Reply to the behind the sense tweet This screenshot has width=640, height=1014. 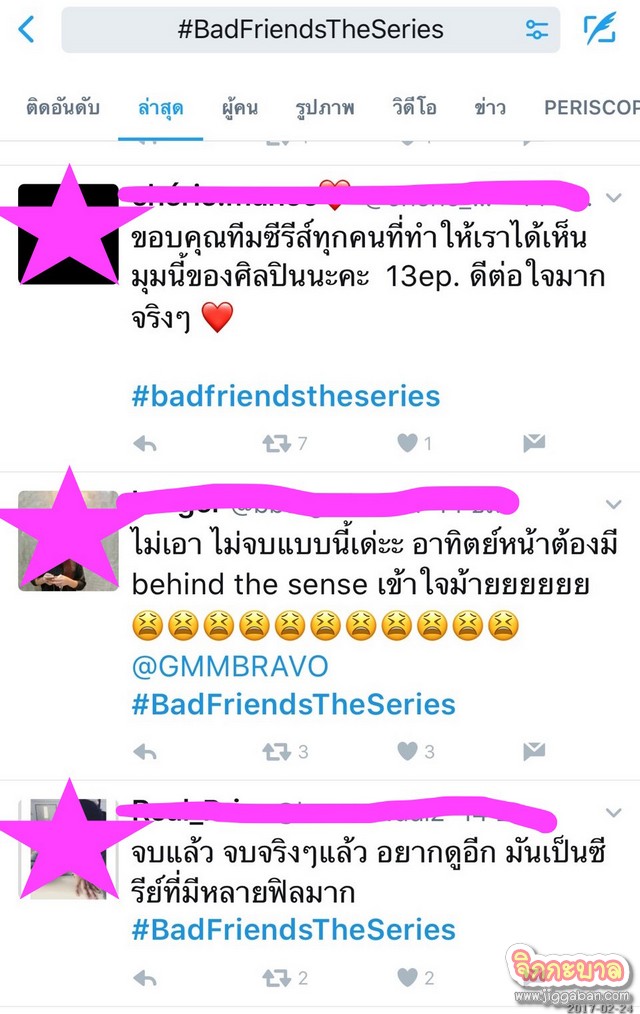tap(145, 751)
